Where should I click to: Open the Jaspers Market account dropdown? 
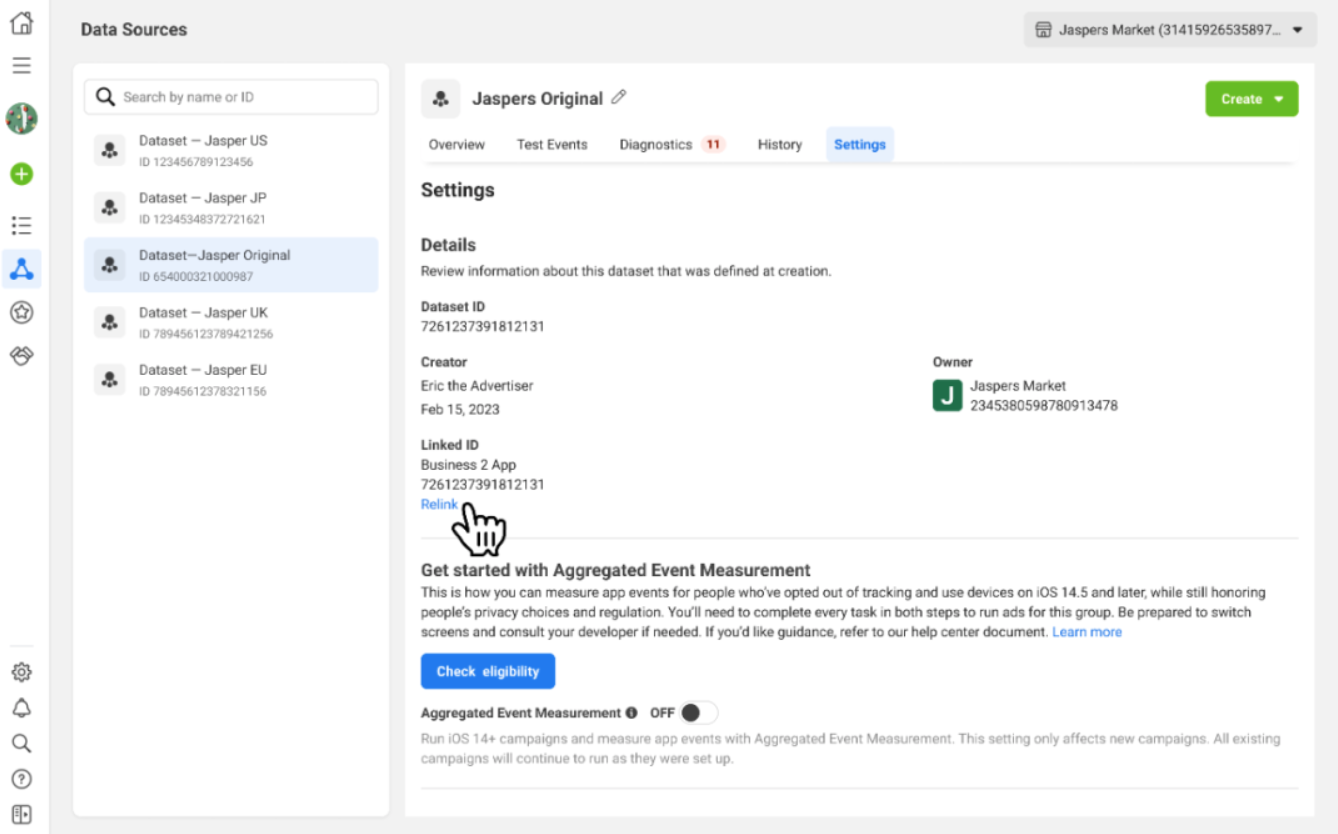point(1169,30)
